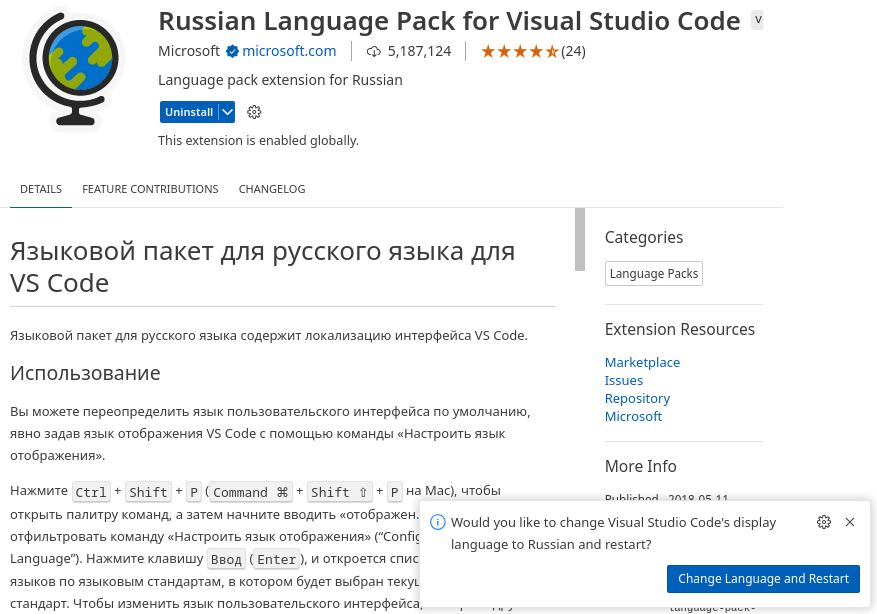The image size is (877, 614).
Task: Click the star rating for the extension
Action: pos(520,51)
